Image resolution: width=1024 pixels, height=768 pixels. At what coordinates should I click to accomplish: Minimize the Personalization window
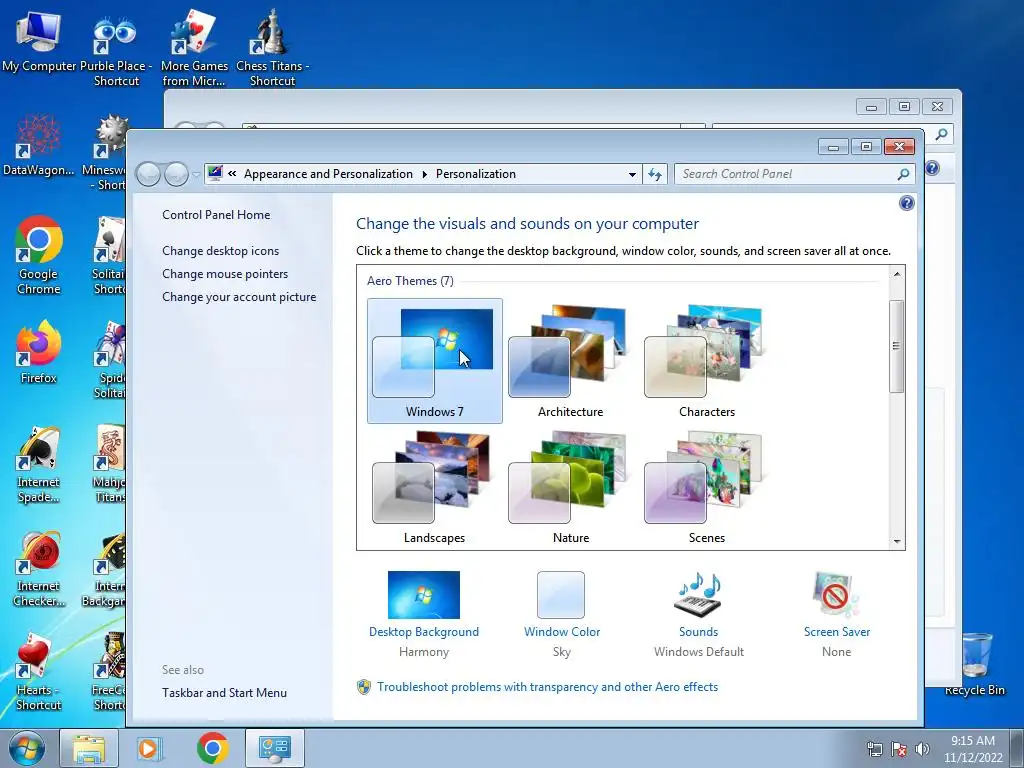coord(833,146)
